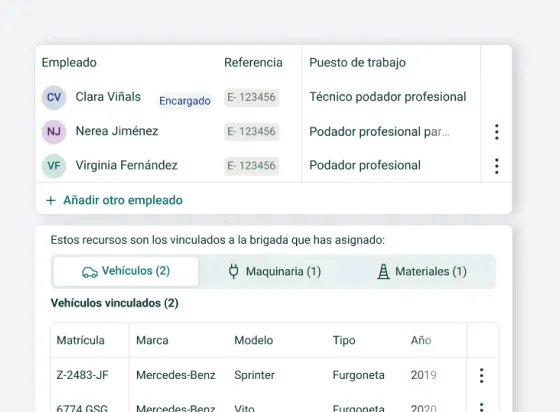Switch to the Maquinaria (1) tab
Image resolution: width=560 pixels, height=412 pixels.
[274, 271]
